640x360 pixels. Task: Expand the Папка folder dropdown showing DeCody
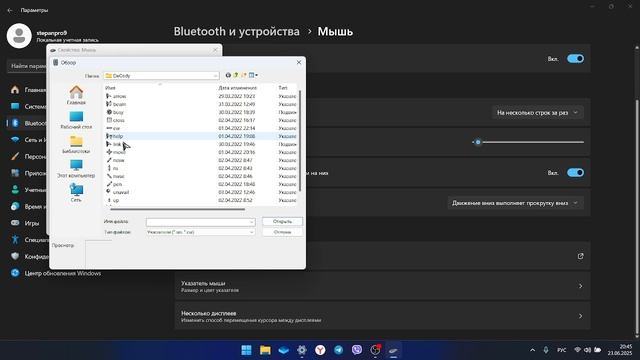pyautogui.click(x=162, y=76)
